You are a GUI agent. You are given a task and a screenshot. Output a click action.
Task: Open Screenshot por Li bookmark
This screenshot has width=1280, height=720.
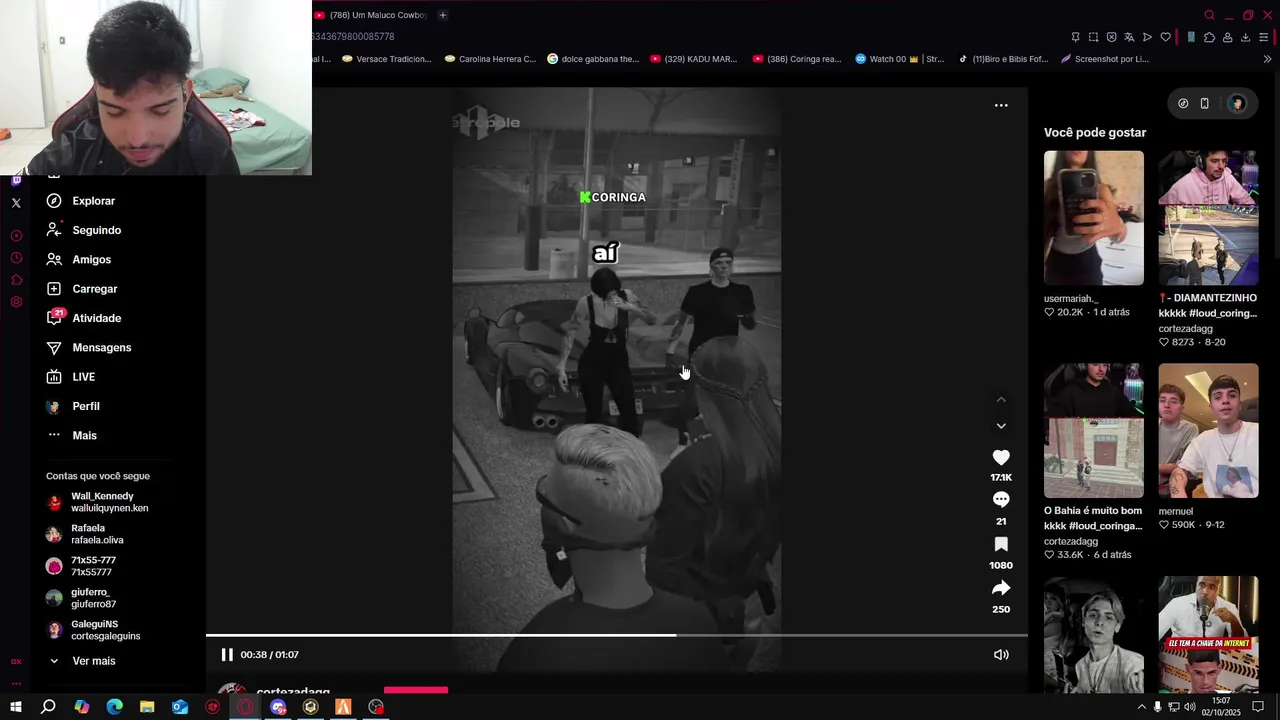pyautogui.click(x=1105, y=59)
